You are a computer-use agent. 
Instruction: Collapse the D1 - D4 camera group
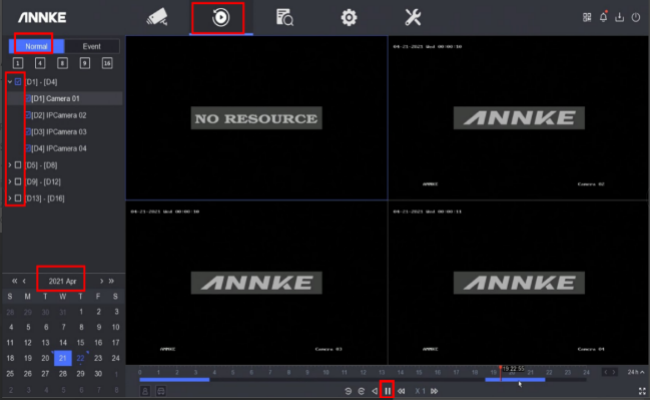pyautogui.click(x=9, y=82)
